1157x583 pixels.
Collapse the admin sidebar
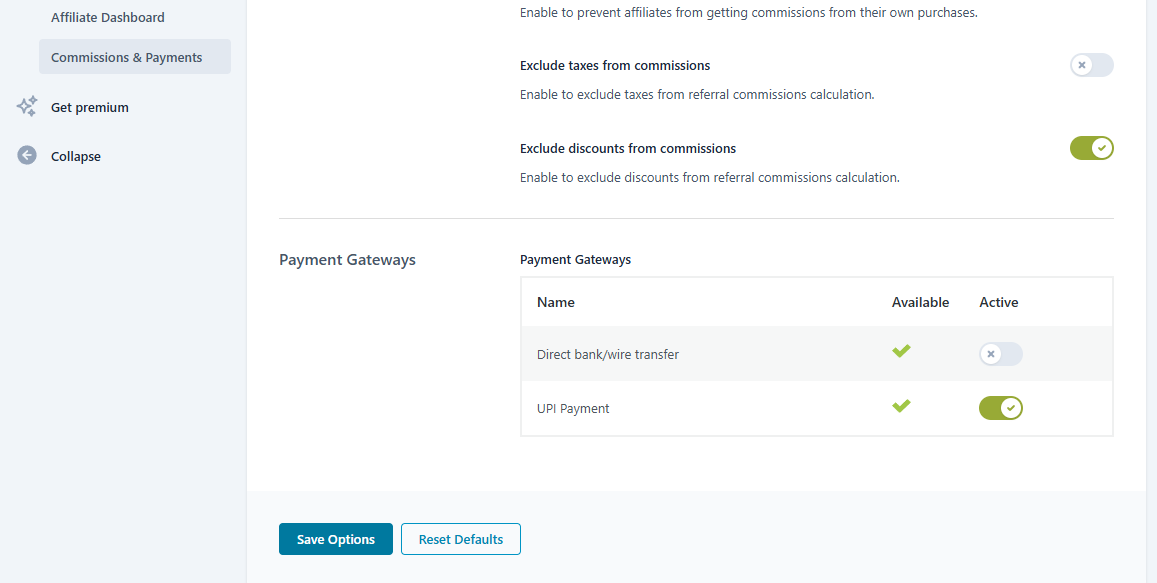pos(75,156)
